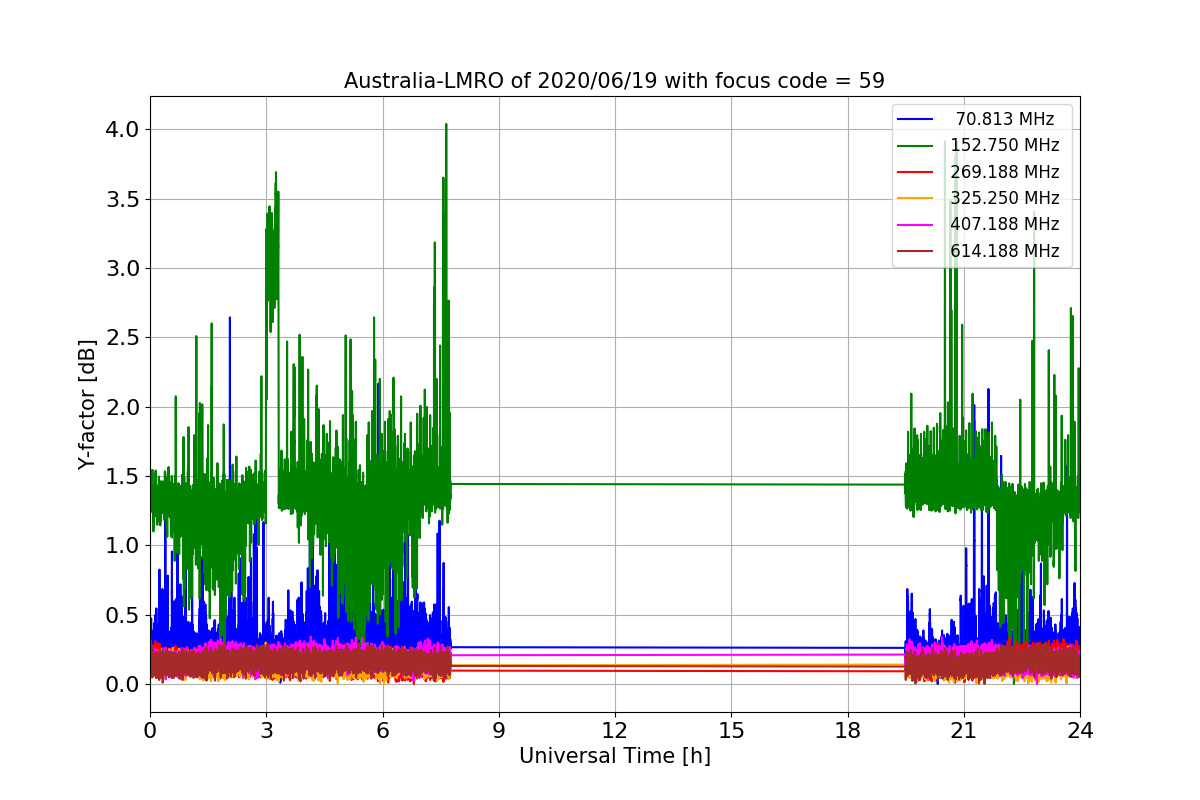
Task: Click the x-axis tick label 18
Action: [847, 730]
